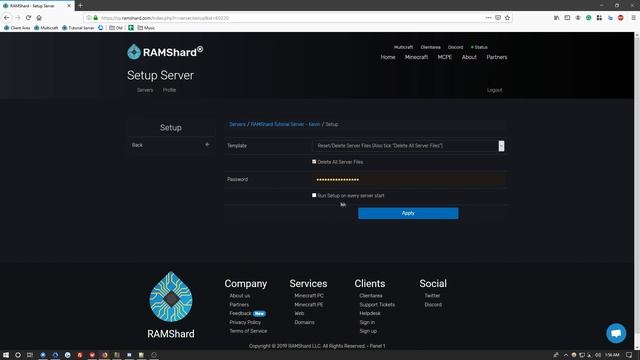This screenshot has height=360, width=640.
Task: Open the Helpdesk footer link
Action: pyautogui.click(x=370, y=313)
